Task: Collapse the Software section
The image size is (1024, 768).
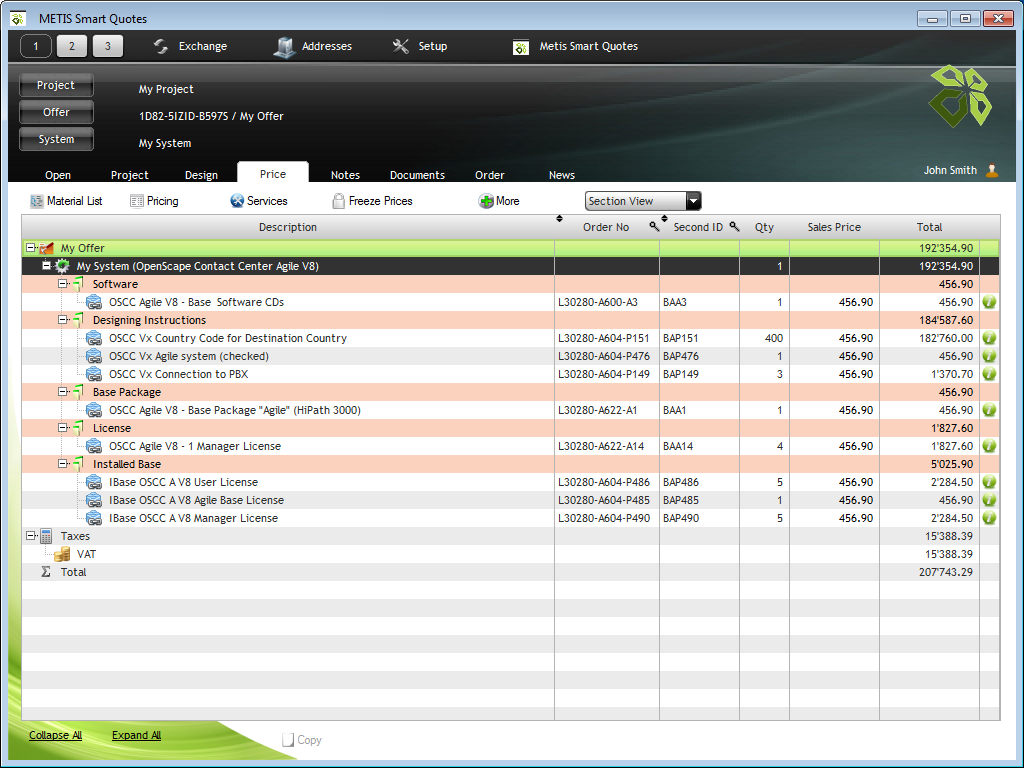Action: point(63,283)
